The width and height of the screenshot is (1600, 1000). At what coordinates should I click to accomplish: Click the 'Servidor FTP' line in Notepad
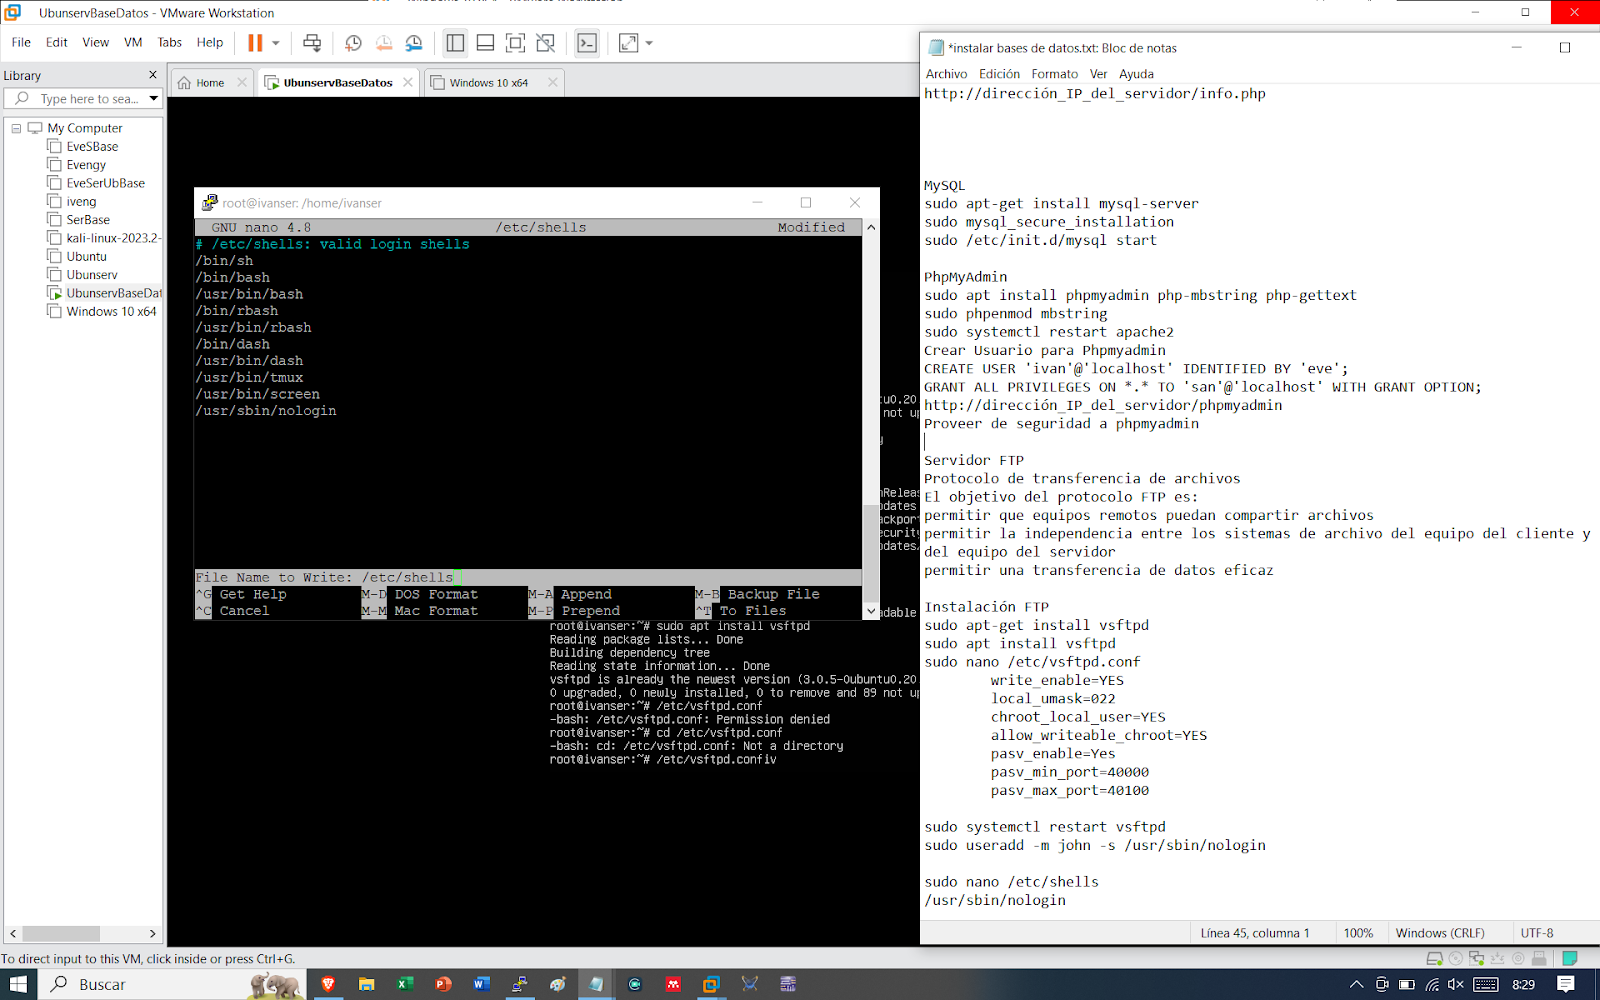pyautogui.click(x=974, y=460)
